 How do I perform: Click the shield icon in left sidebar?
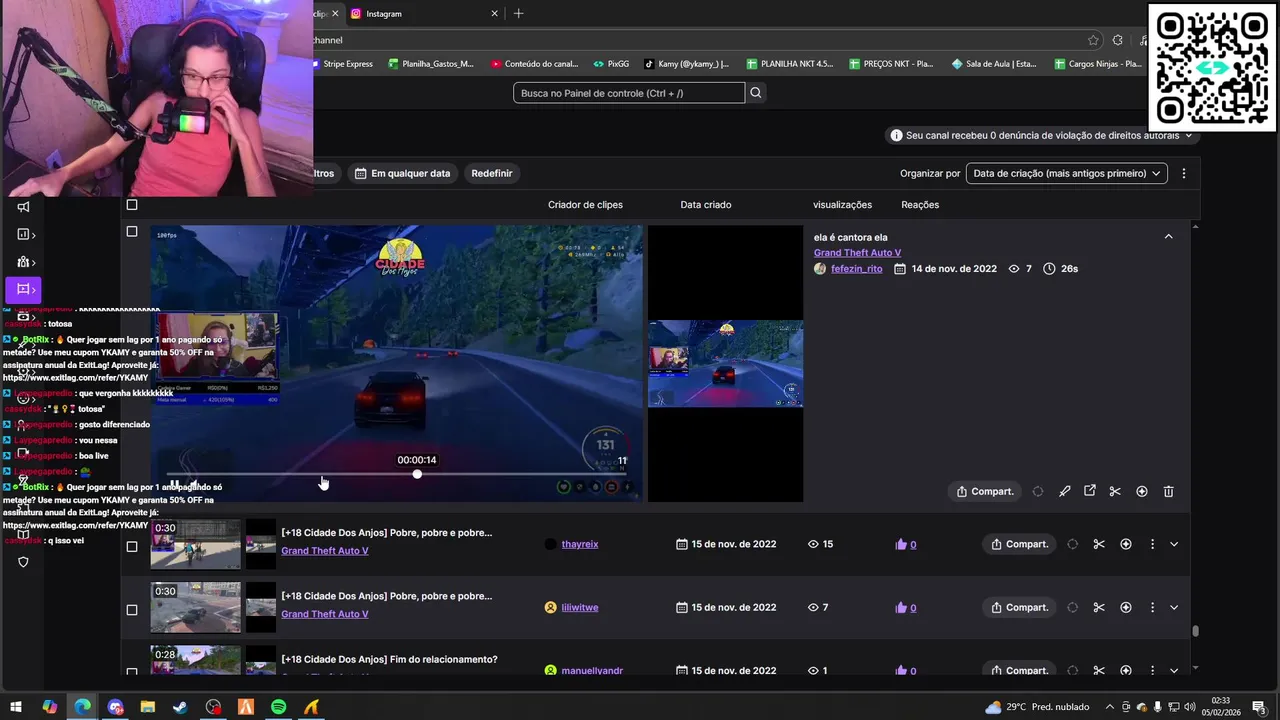pyautogui.click(x=23, y=562)
